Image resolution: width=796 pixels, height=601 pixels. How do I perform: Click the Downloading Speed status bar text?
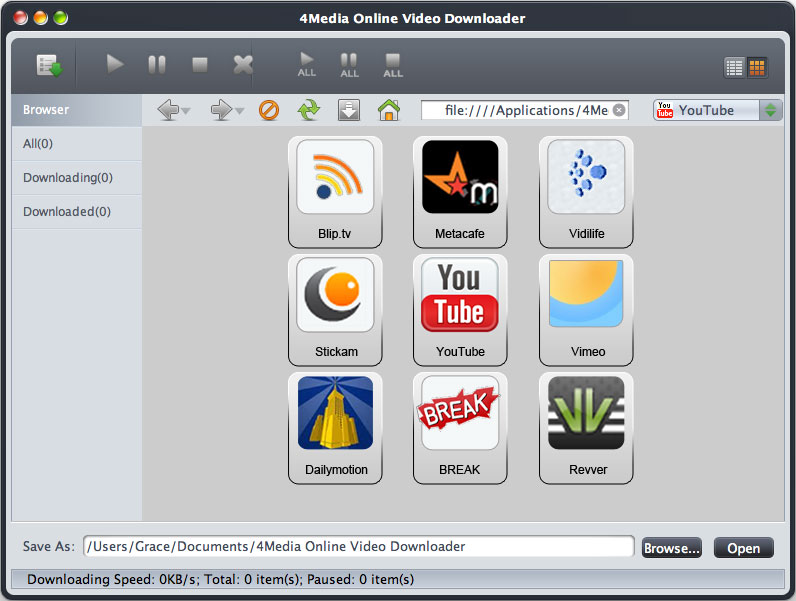point(220,579)
